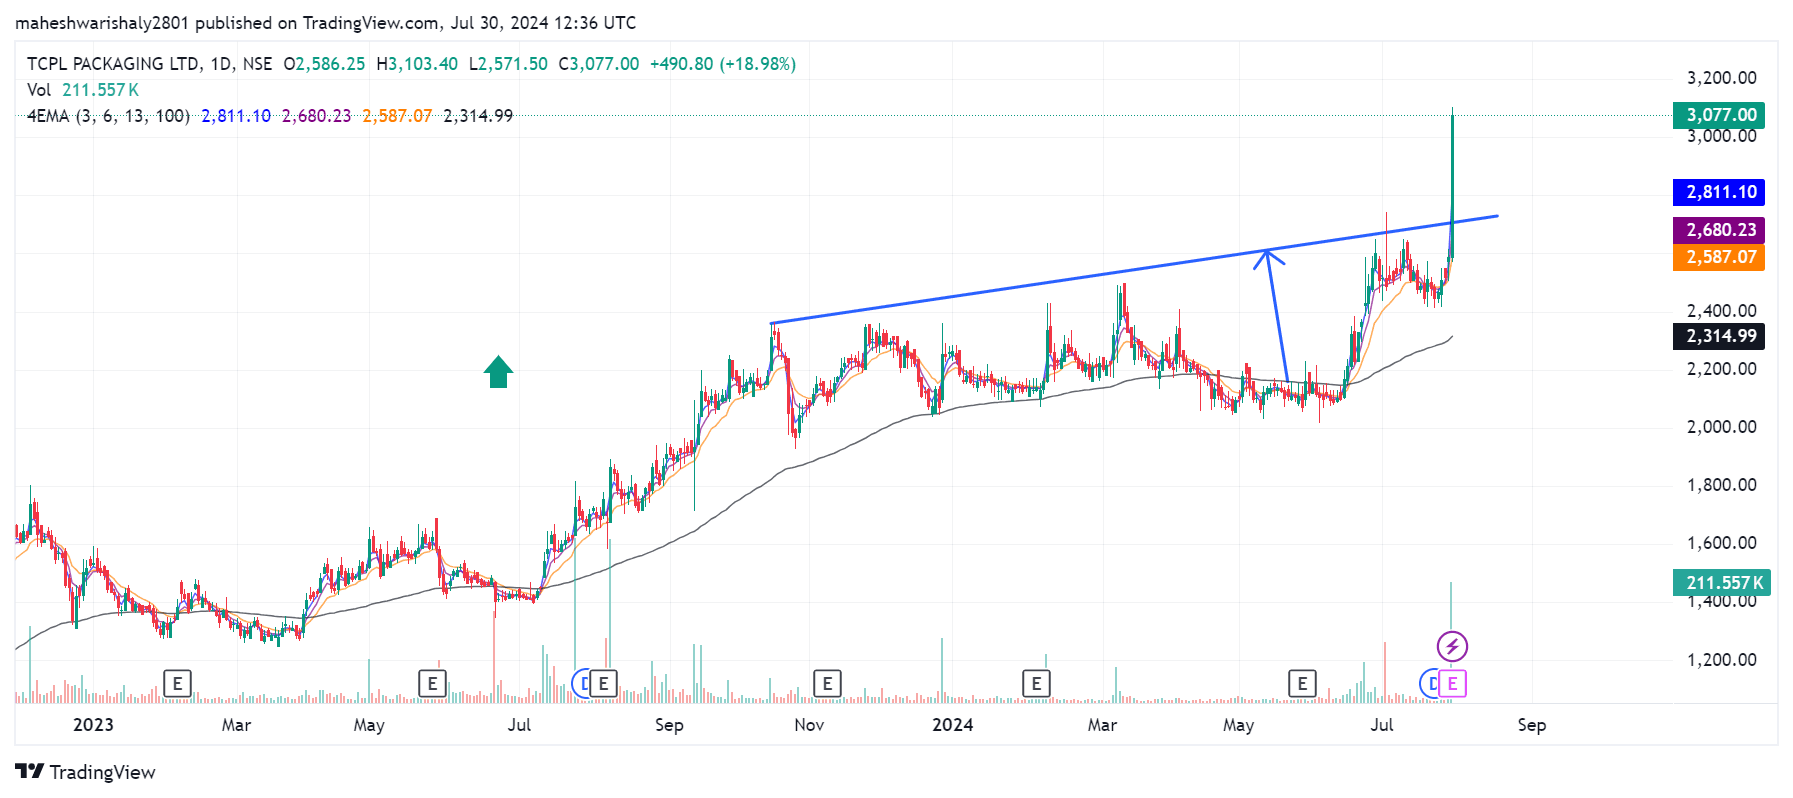1793x798 pixels.
Task: Click the H3,103.40 high value
Action: coord(417,64)
